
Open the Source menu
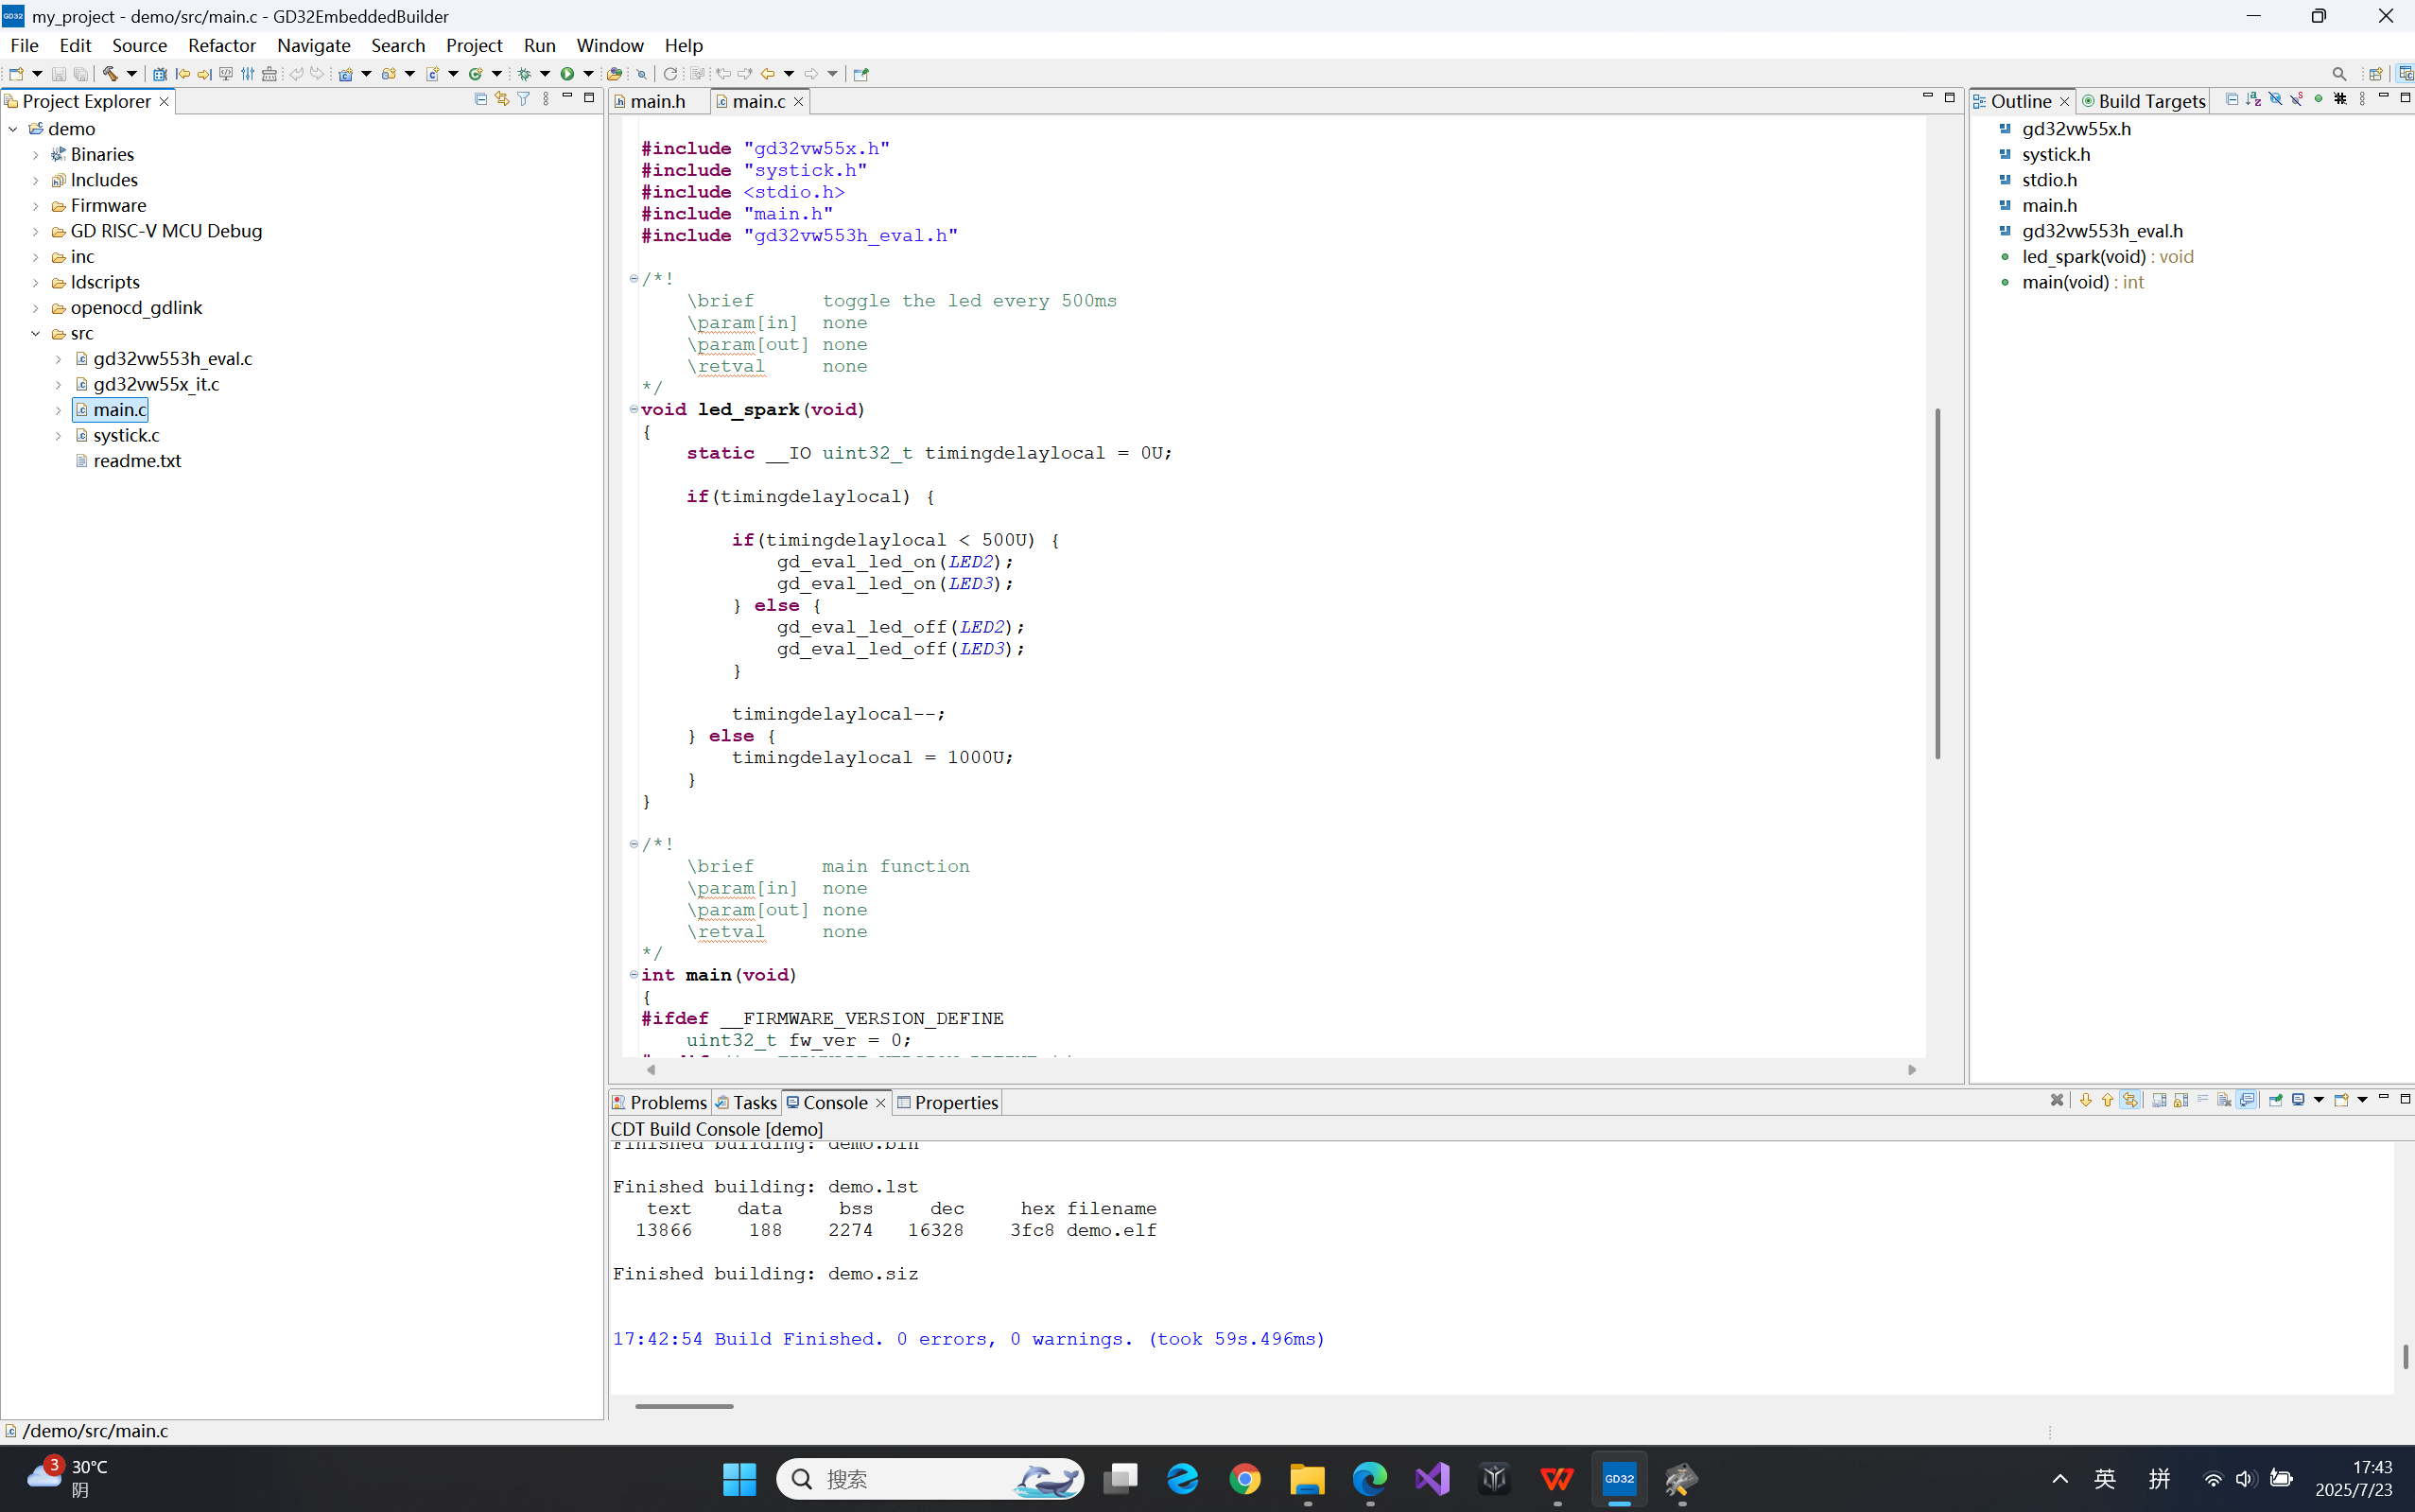[139, 45]
